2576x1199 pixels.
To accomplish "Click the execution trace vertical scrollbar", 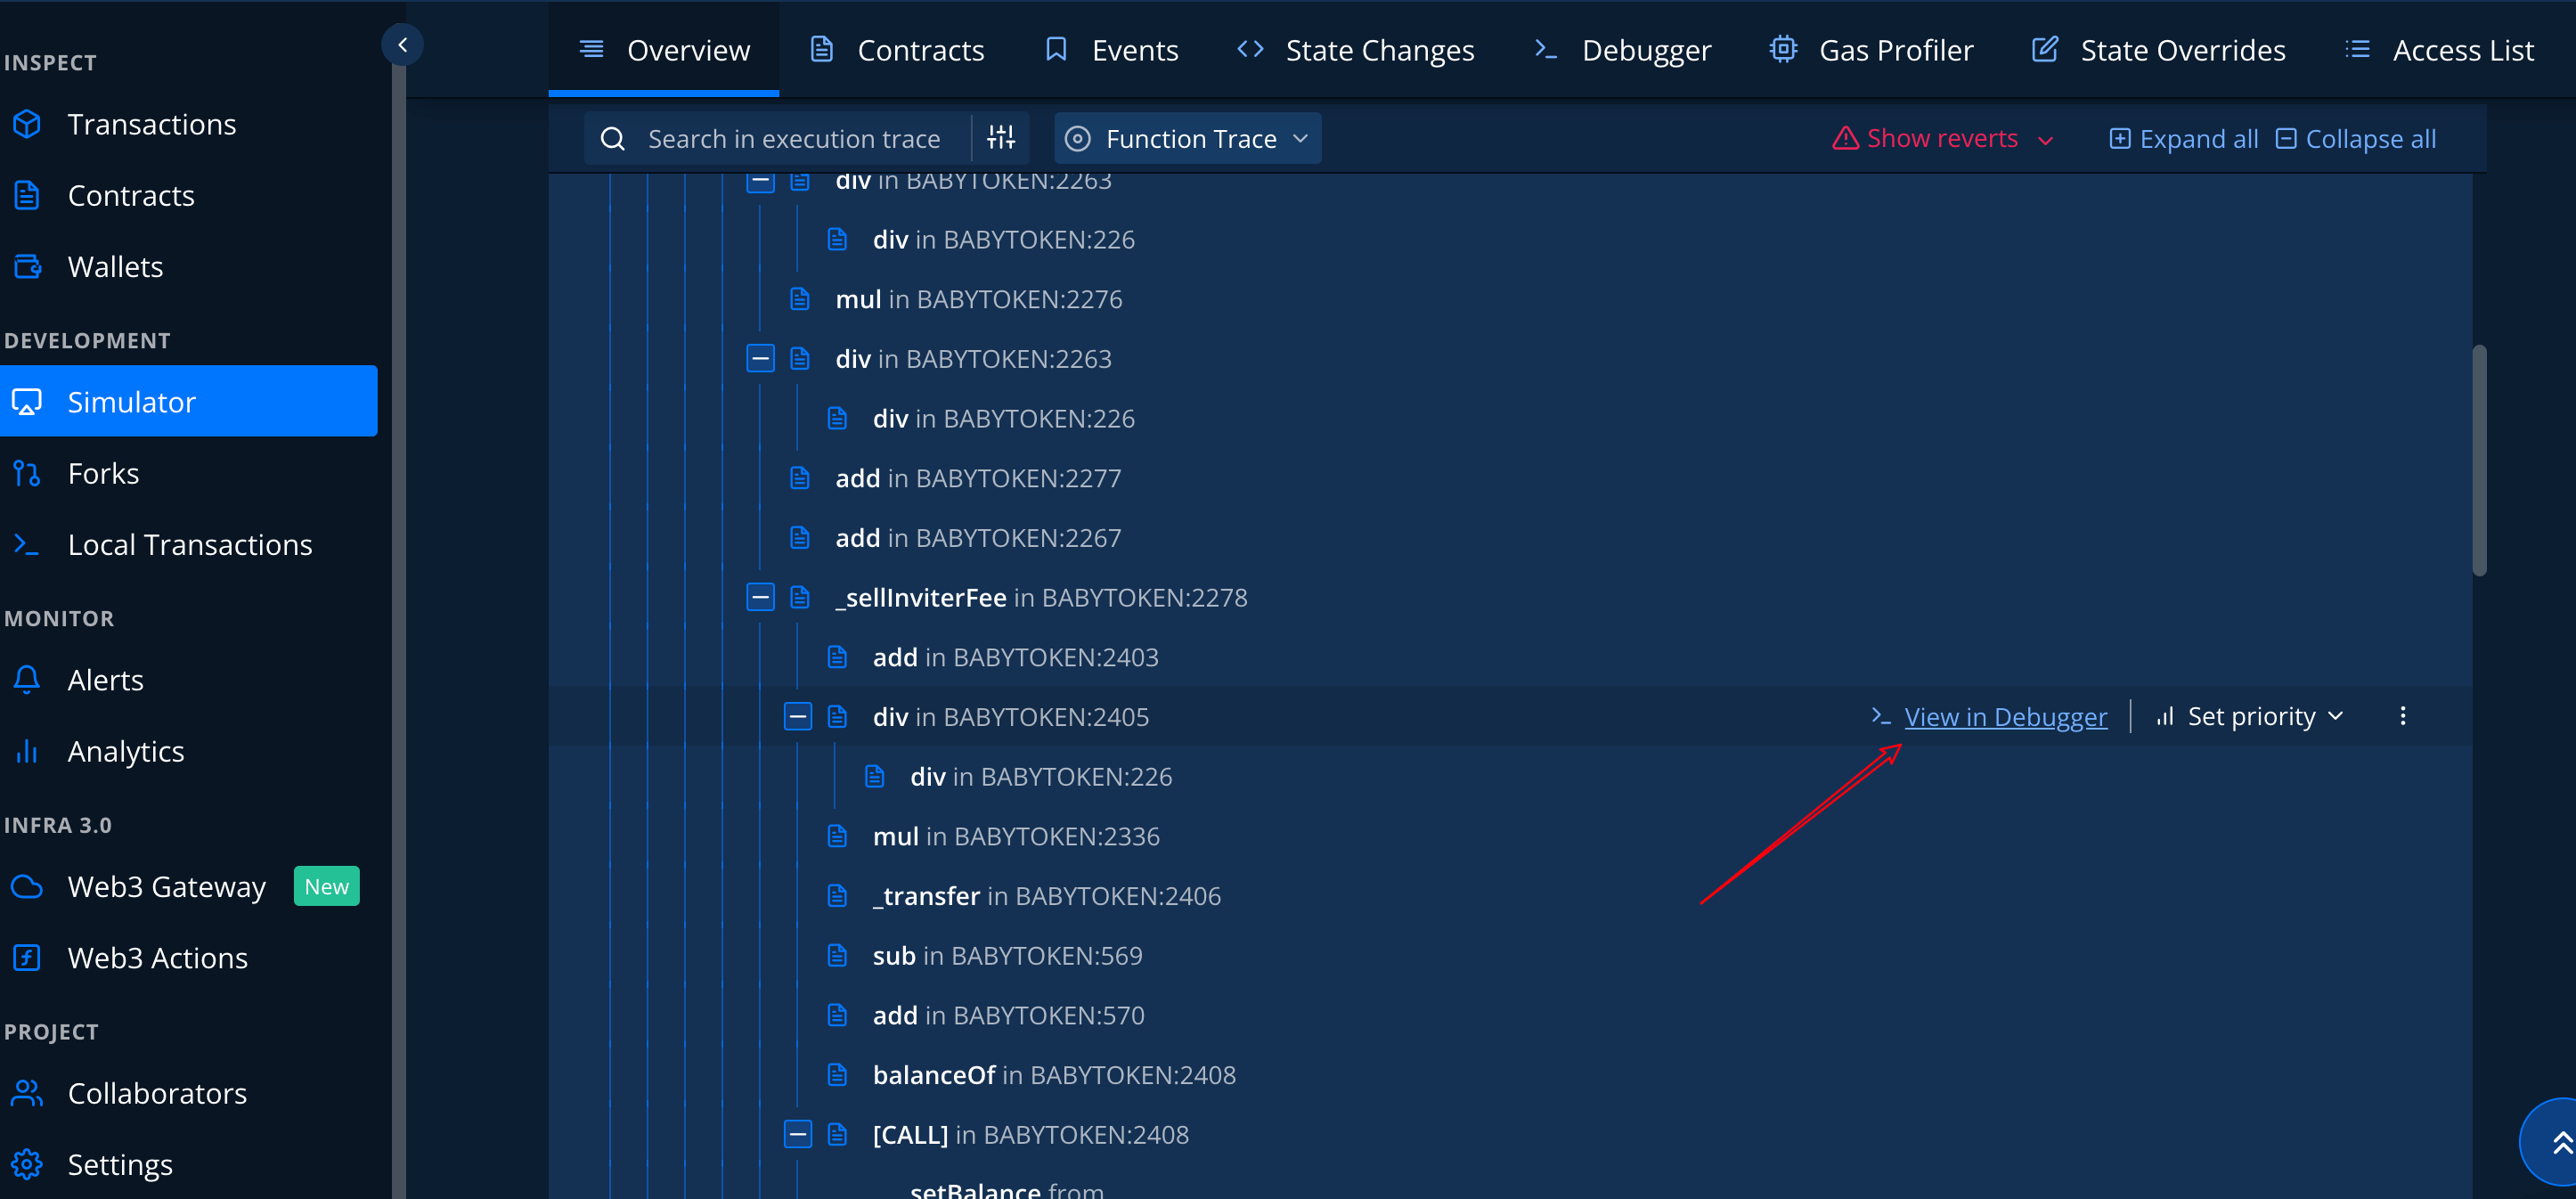I will pyautogui.click(x=2479, y=460).
